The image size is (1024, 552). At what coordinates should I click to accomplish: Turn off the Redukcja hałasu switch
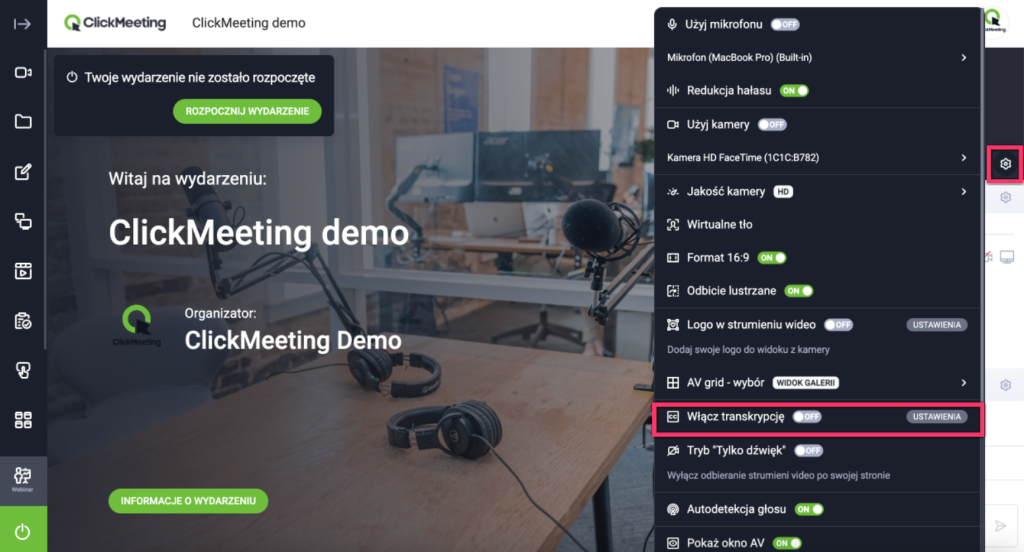click(x=794, y=91)
